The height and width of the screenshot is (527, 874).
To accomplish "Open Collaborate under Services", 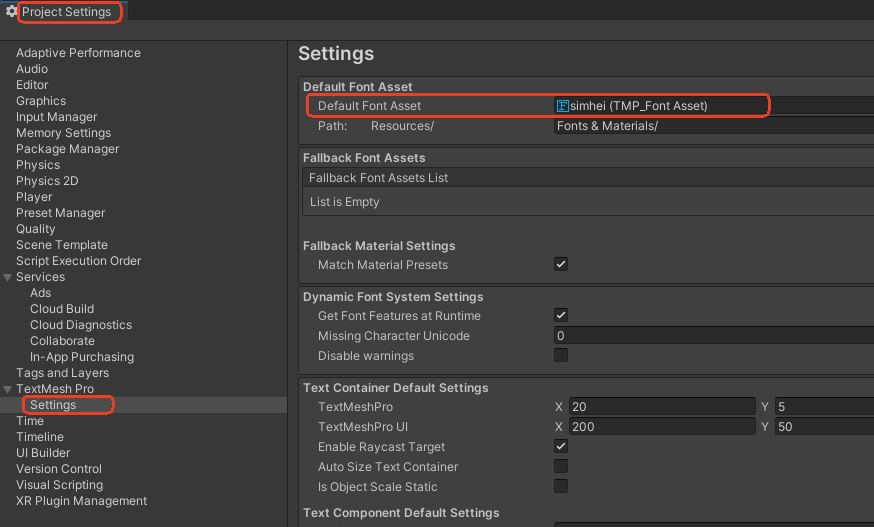I will (x=62, y=341).
